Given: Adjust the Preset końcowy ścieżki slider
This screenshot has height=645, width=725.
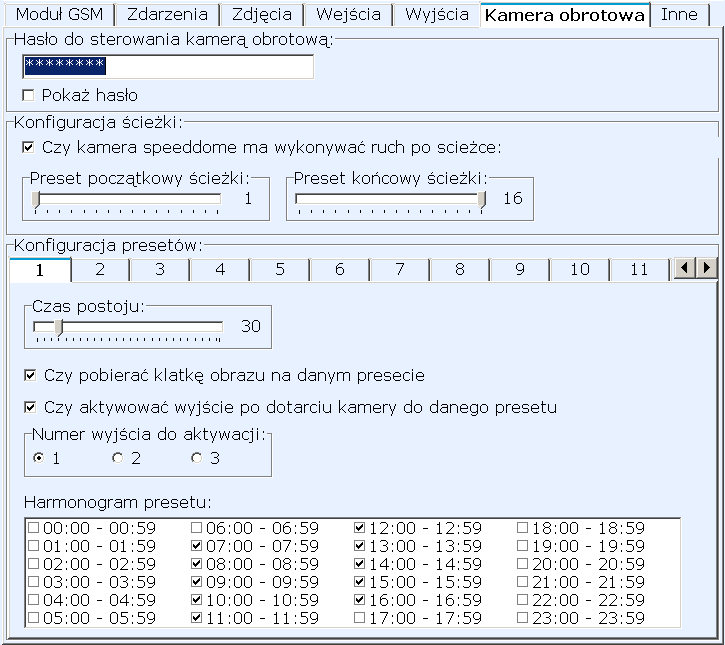Looking at the screenshot, I should [391, 200].
